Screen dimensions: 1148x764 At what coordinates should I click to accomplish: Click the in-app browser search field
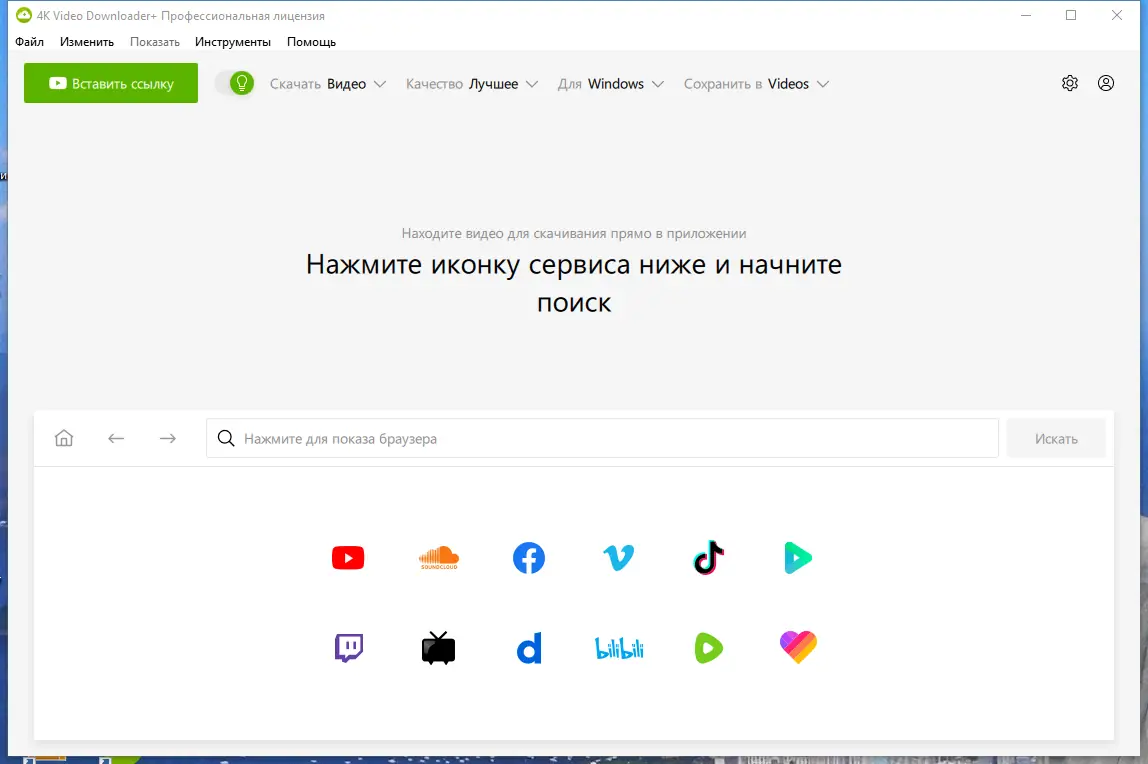coord(600,438)
